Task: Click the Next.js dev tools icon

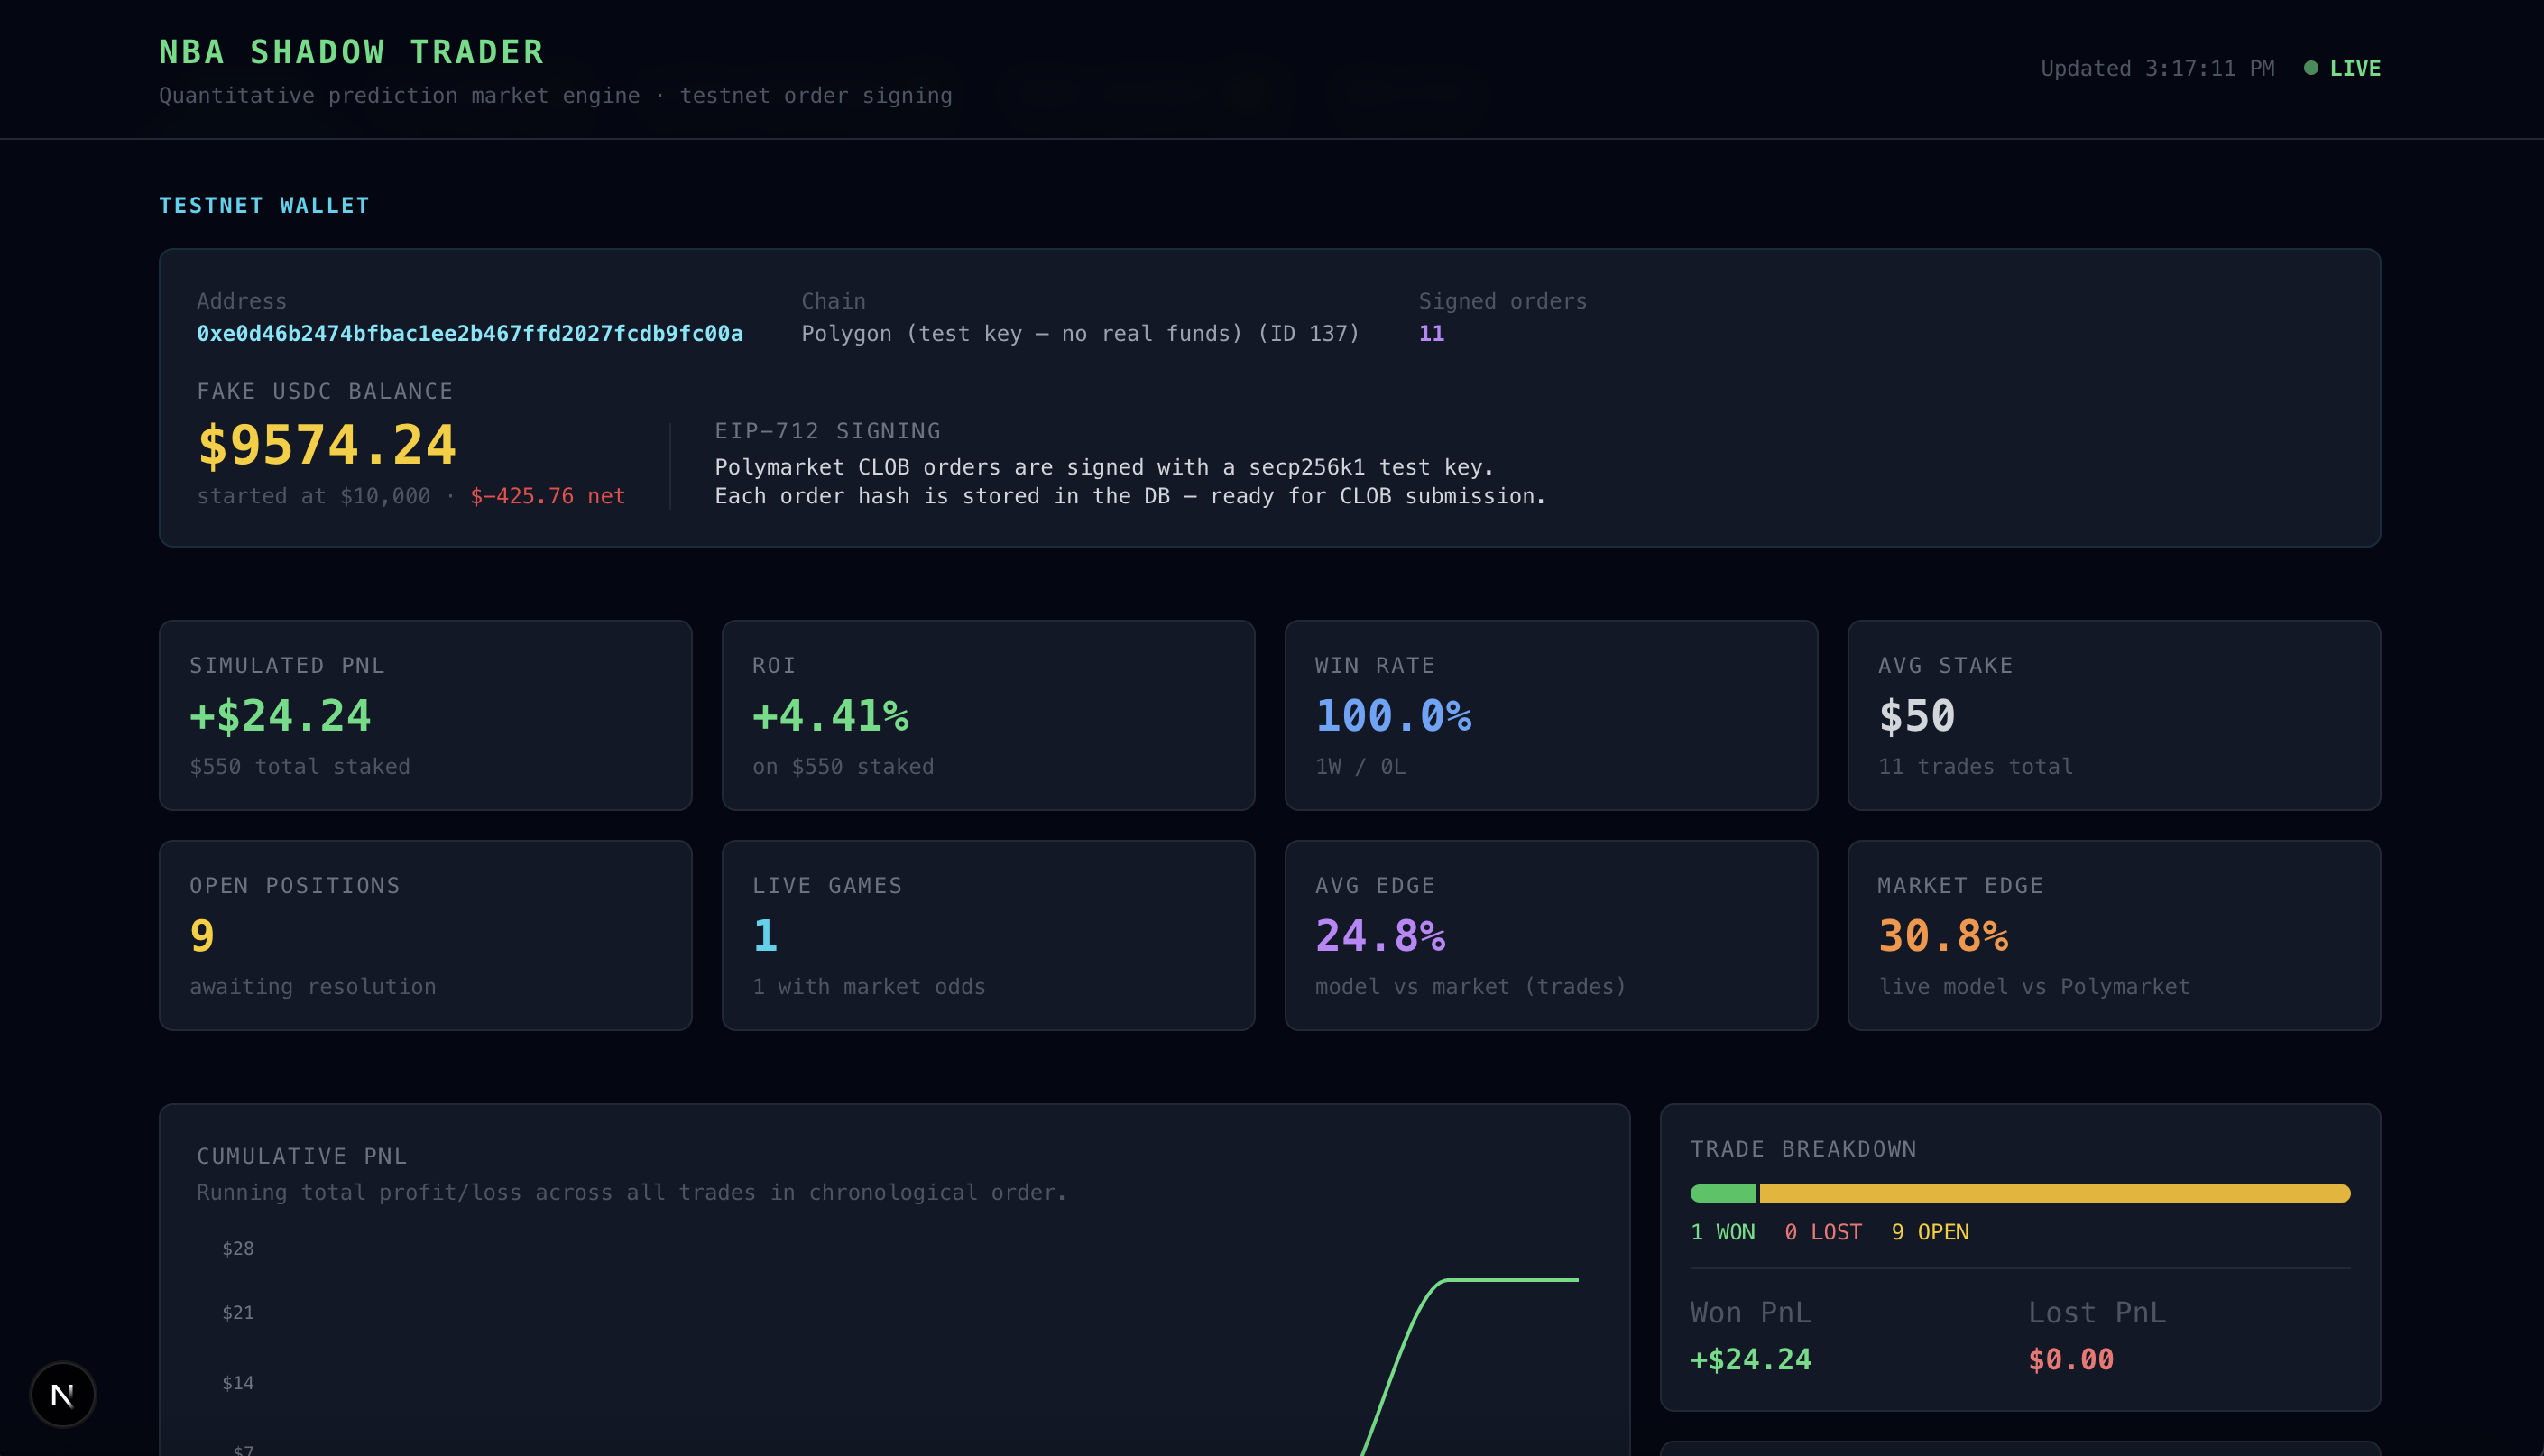Action: [62, 1394]
